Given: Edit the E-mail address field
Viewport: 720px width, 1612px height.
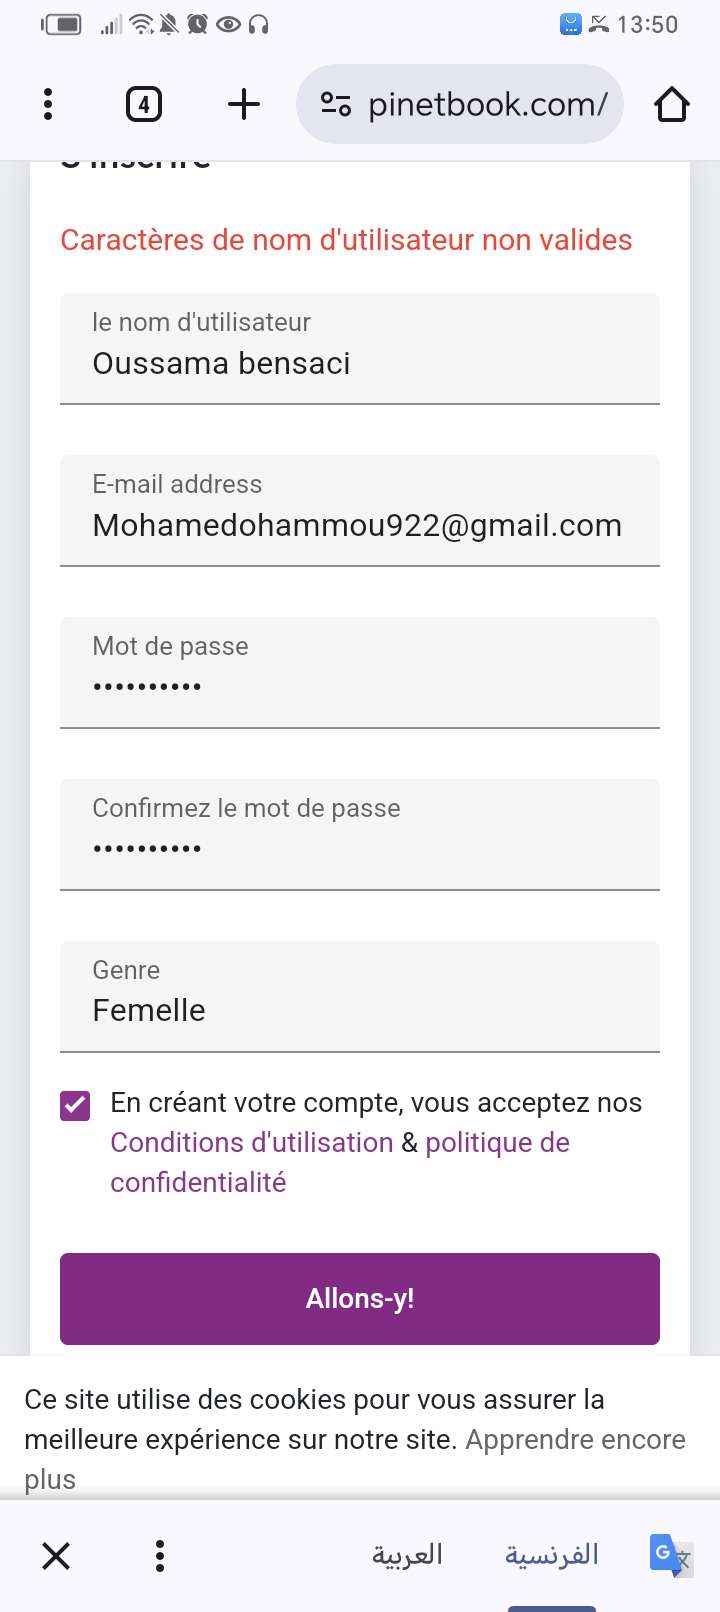Looking at the screenshot, I should click(360, 510).
